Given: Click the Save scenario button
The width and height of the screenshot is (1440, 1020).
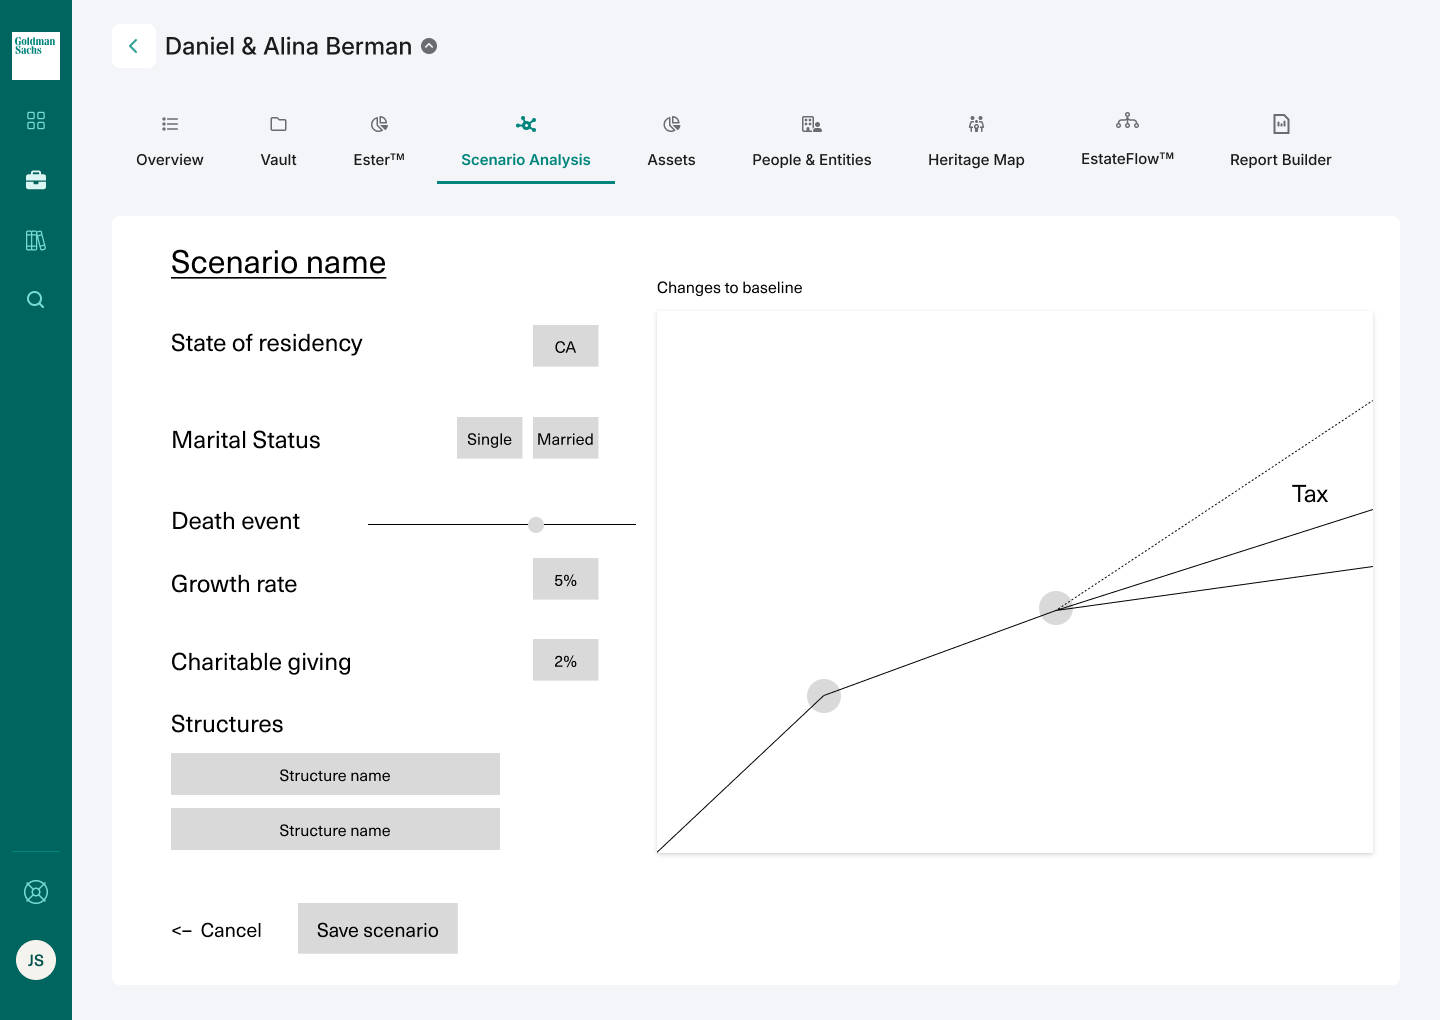Looking at the screenshot, I should pos(378,929).
